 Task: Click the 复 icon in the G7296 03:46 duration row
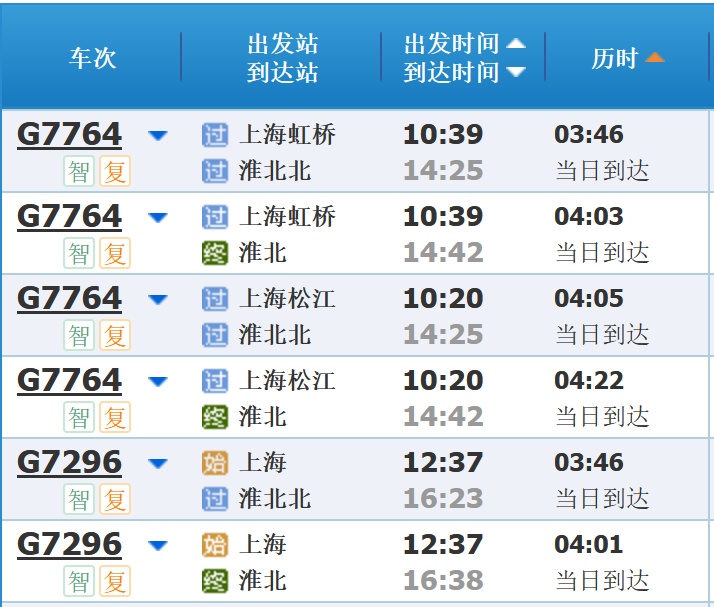116,500
